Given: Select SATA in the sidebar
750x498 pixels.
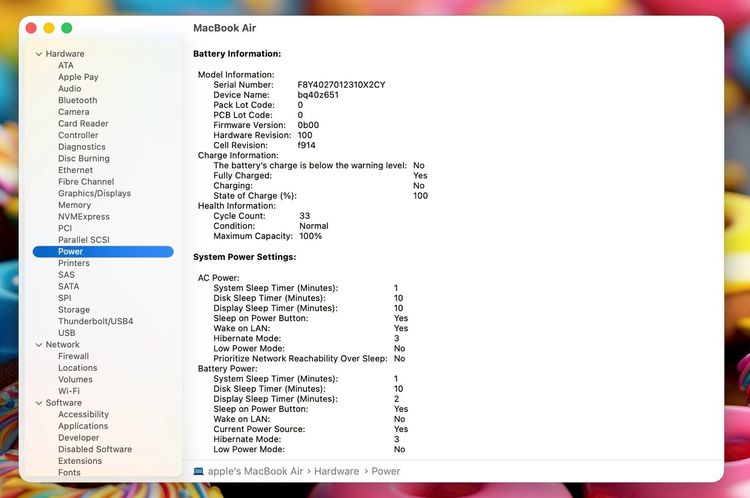Looking at the screenshot, I should coord(68,287).
